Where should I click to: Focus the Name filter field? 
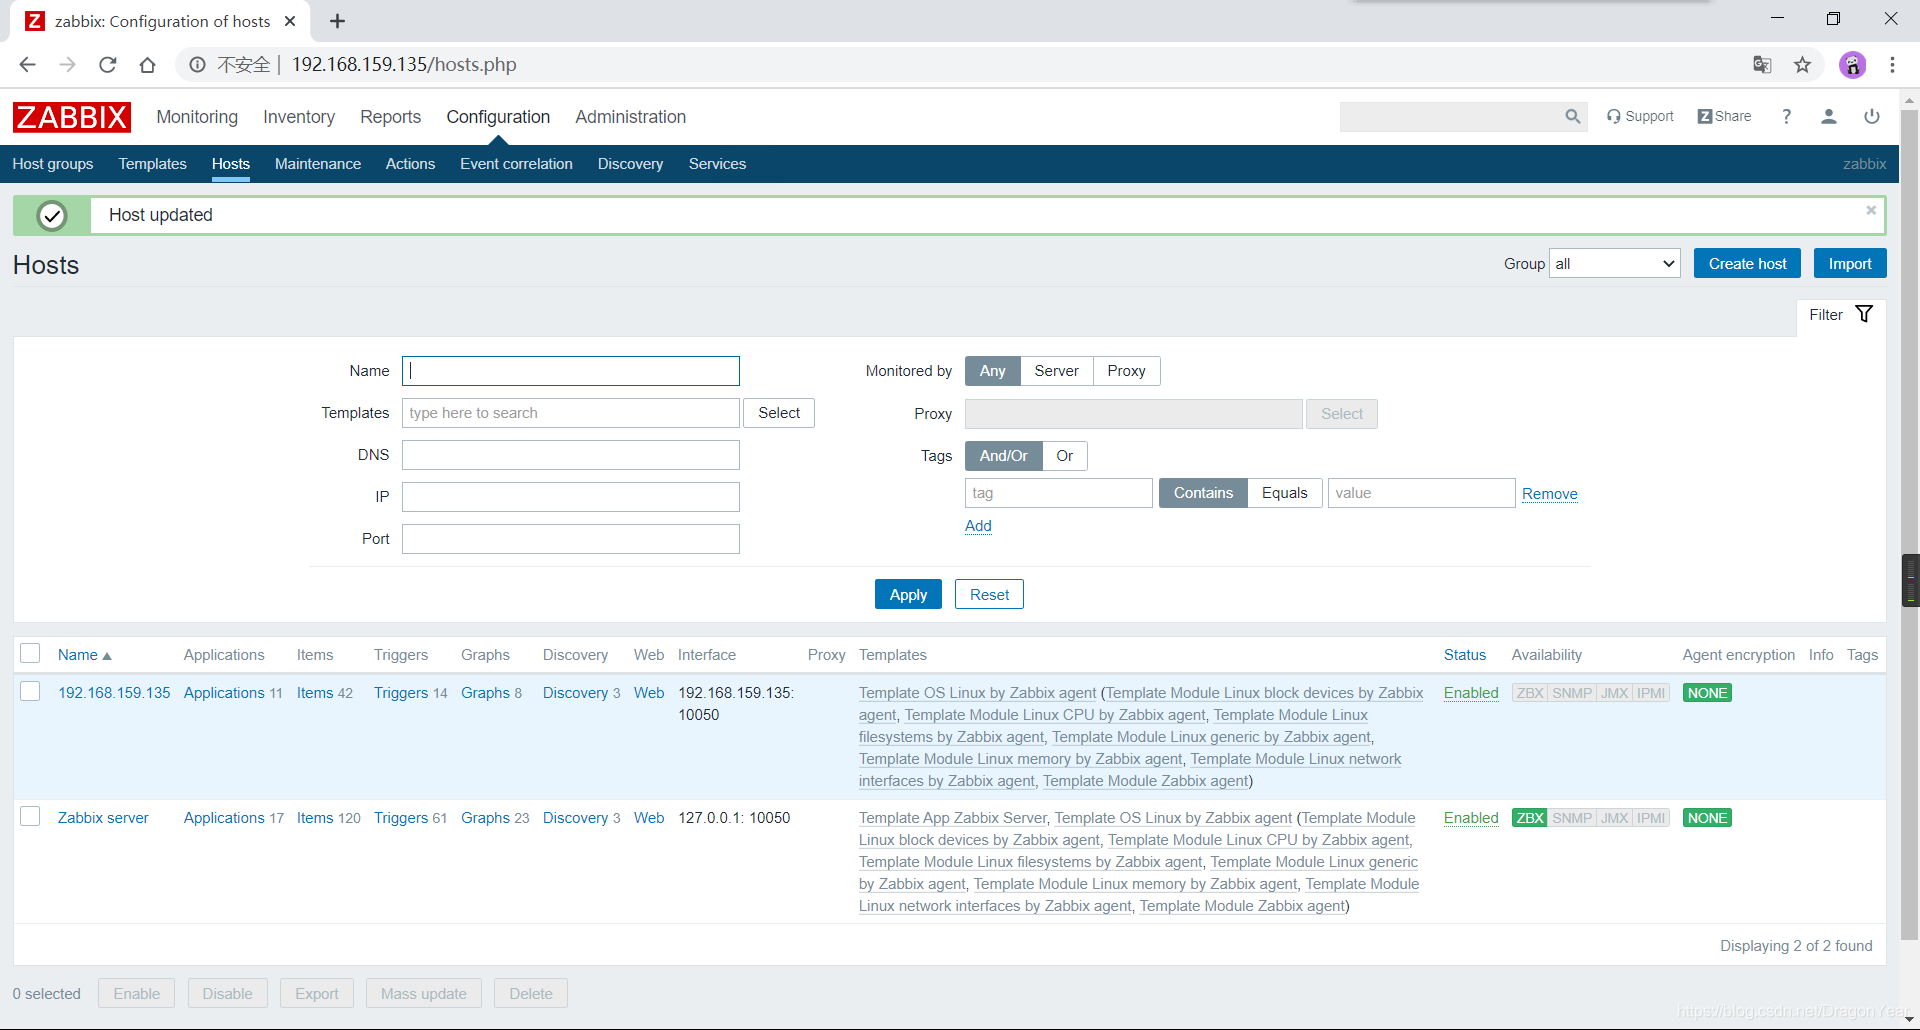[571, 371]
